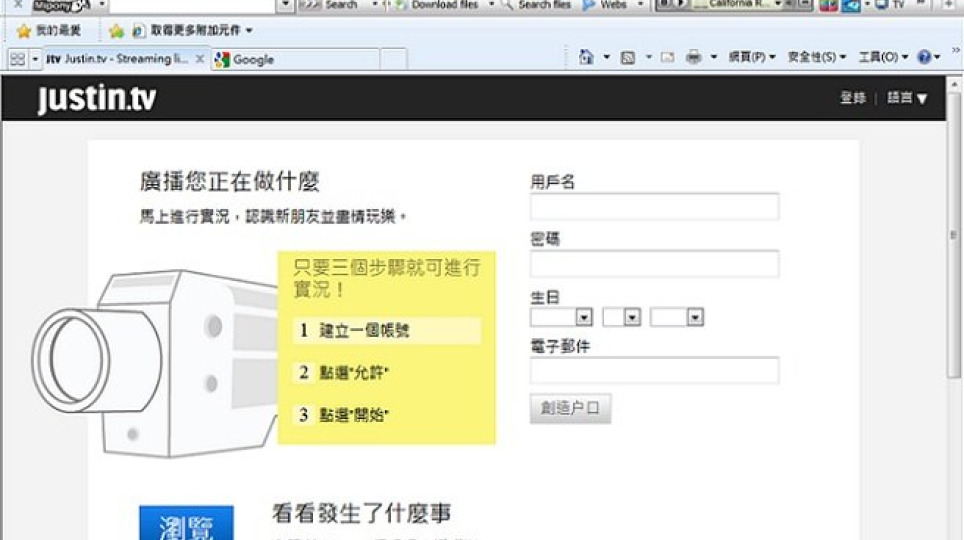This screenshot has height=540, width=964.
Task: Open the 網頁(P) menu
Action: pyautogui.click(x=746, y=58)
